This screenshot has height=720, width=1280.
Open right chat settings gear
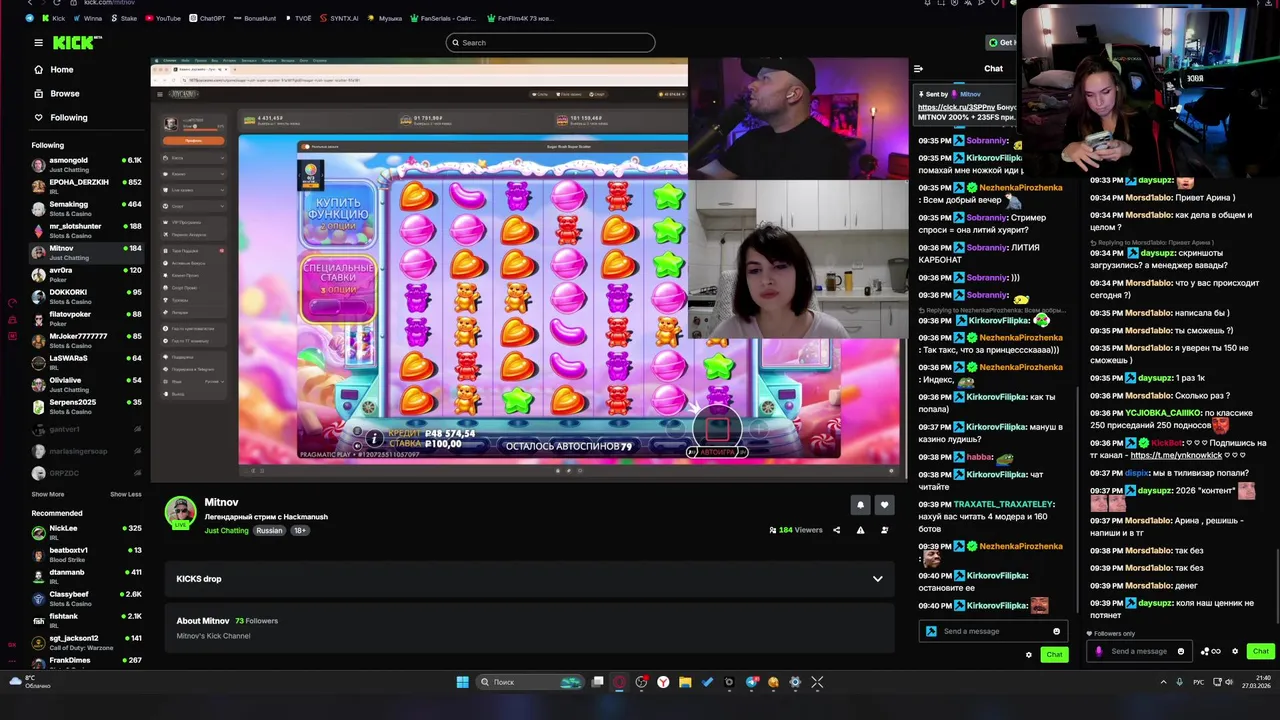tap(1234, 652)
